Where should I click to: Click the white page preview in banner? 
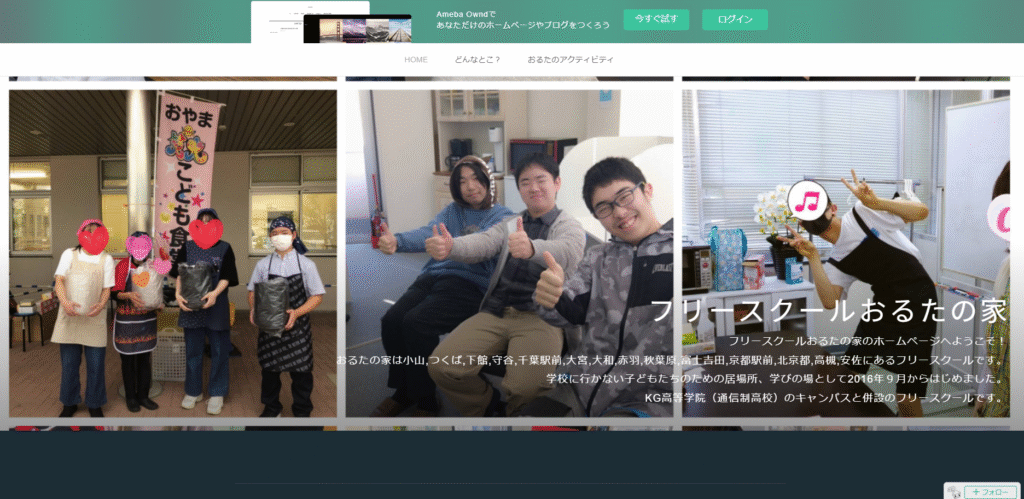[285, 20]
